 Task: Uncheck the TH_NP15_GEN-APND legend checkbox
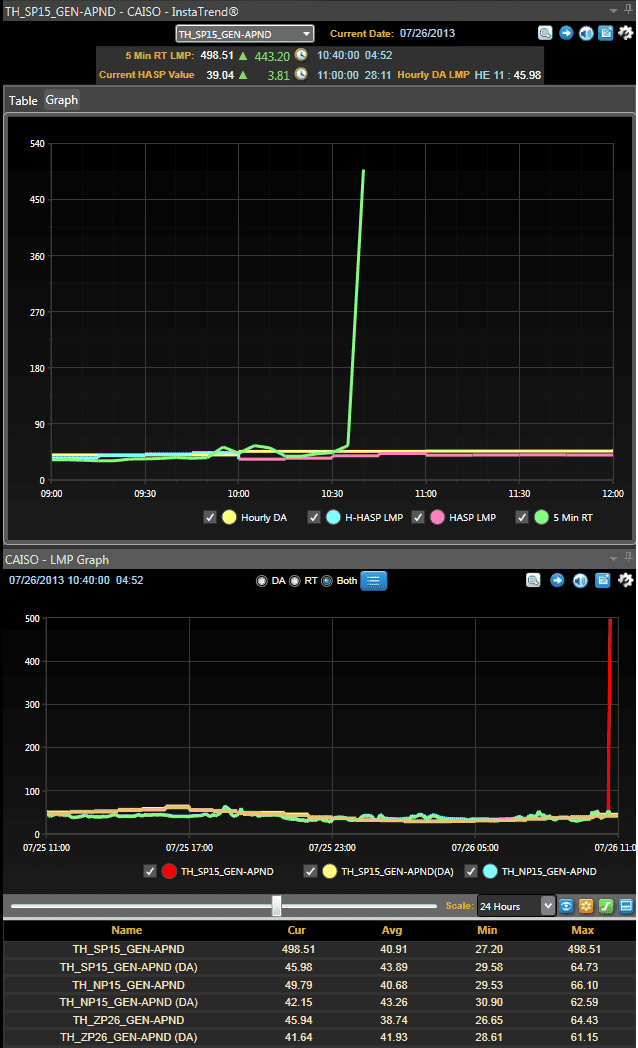click(471, 871)
